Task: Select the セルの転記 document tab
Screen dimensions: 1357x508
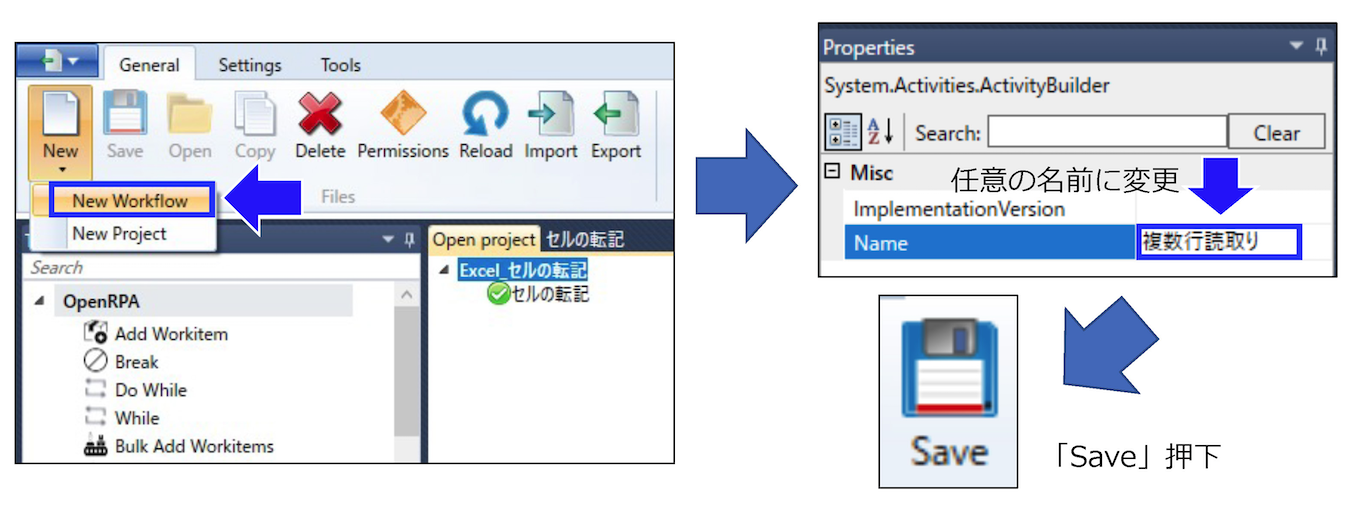Action: tap(584, 240)
